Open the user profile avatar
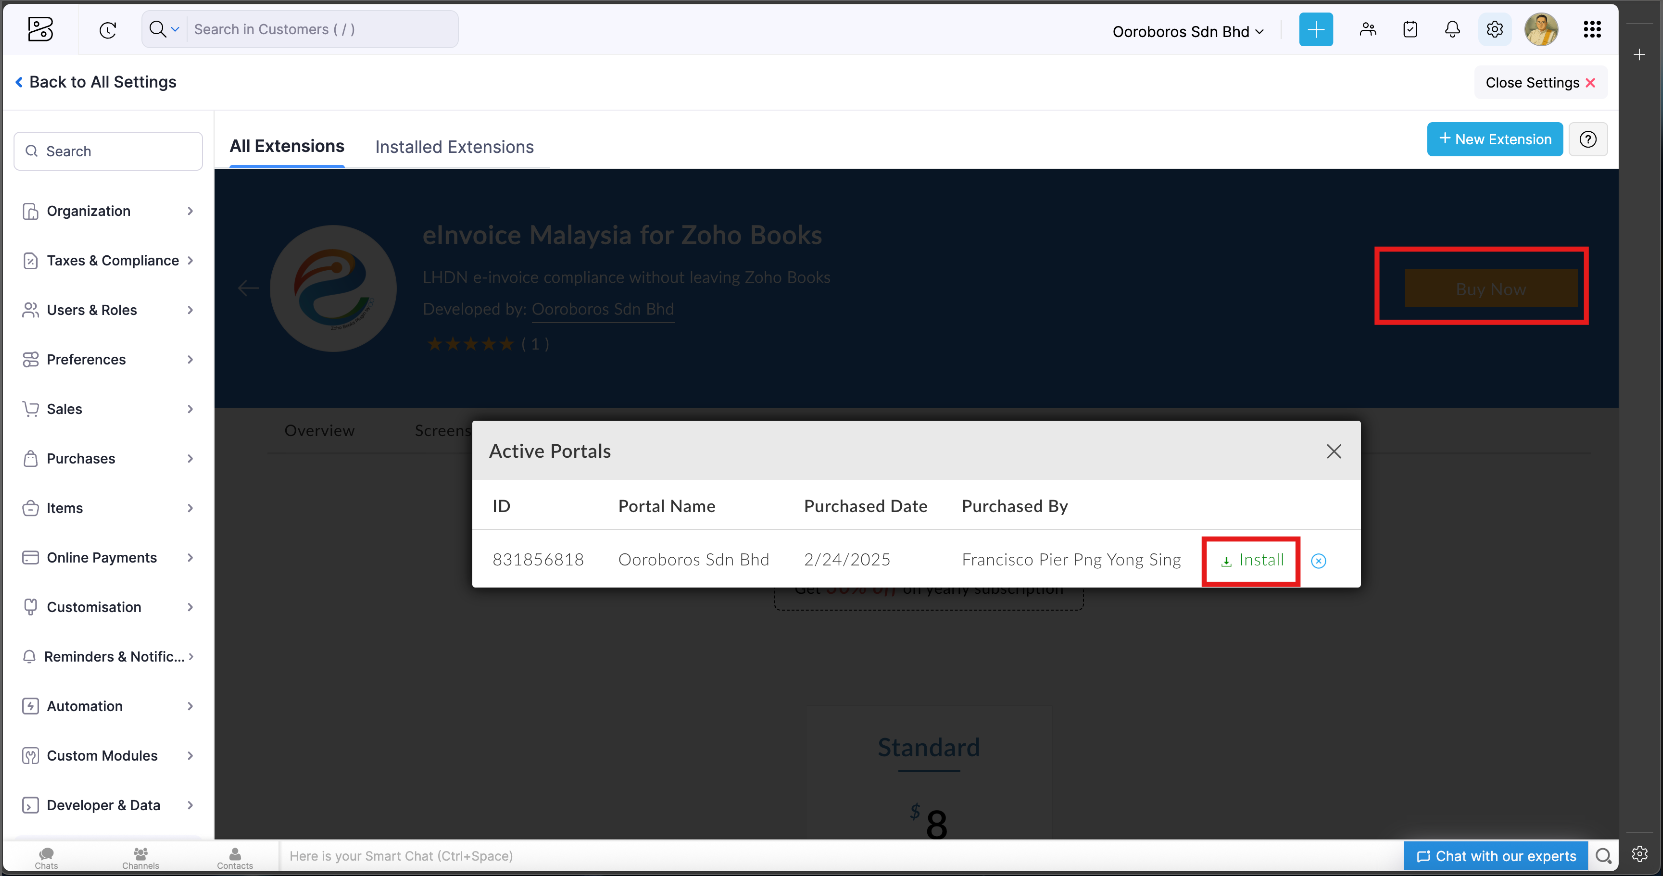Screen dimensions: 1663x876 pos(1541,30)
